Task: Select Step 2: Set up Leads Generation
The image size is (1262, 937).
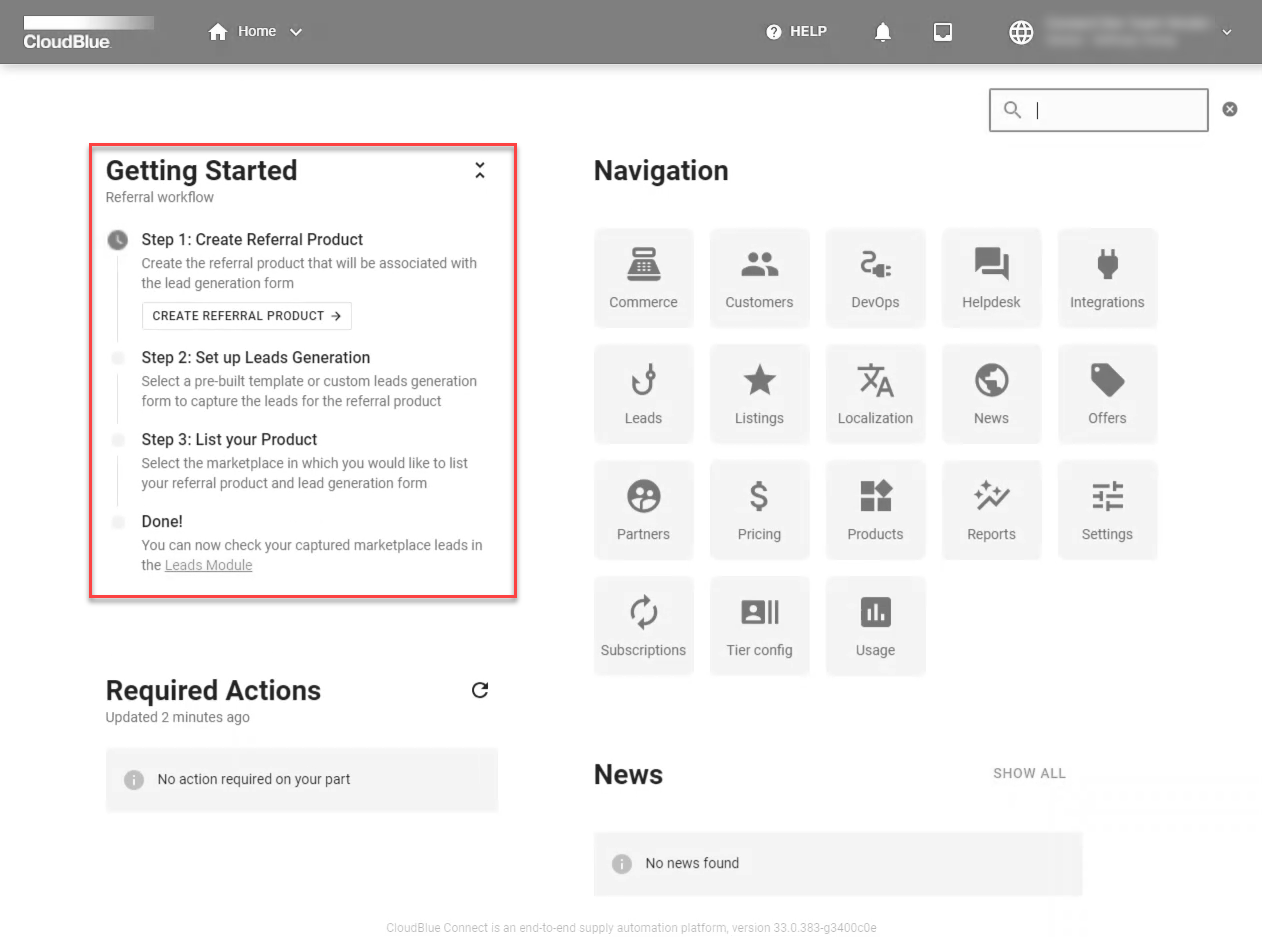Action: coord(256,358)
